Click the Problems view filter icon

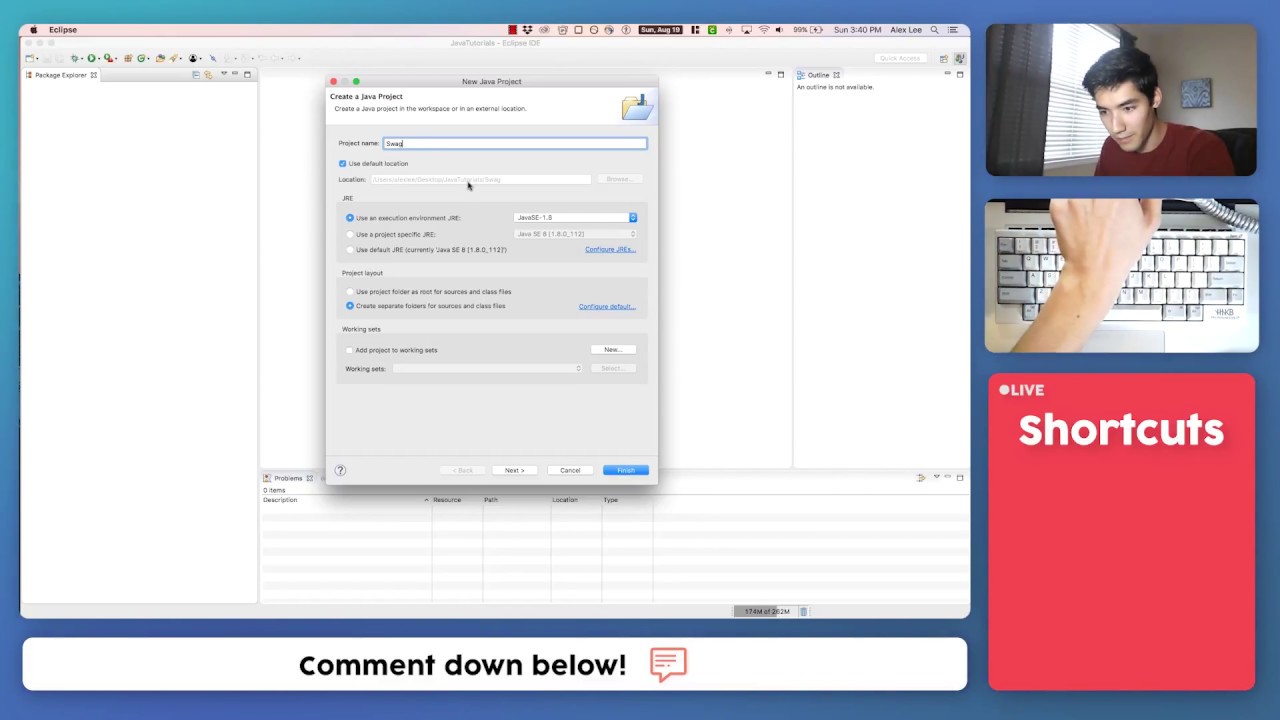921,478
